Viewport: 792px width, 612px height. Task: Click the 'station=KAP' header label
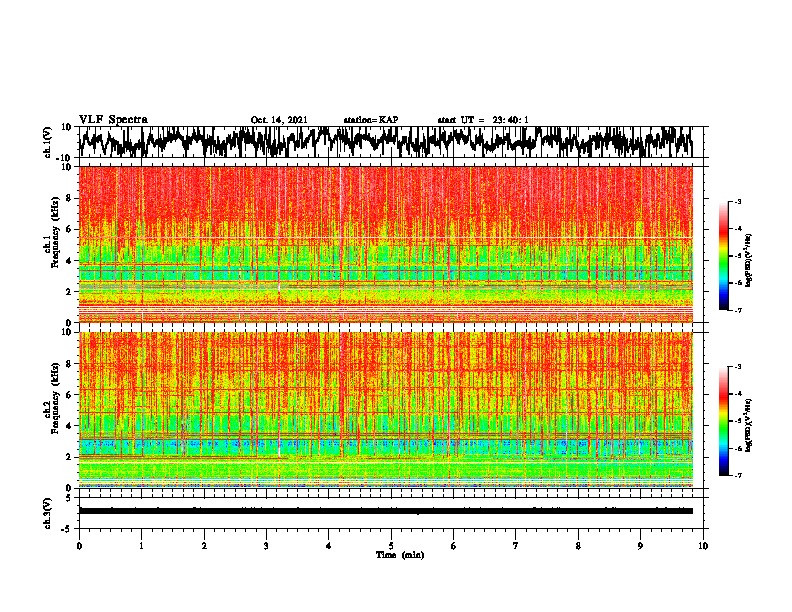(x=371, y=120)
